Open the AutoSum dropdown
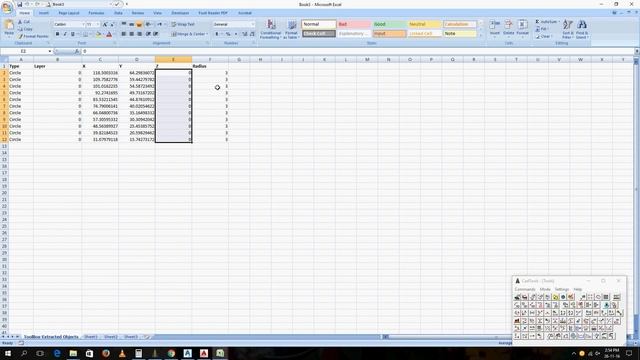Screen dimensions: 640x360 (x=558, y=22)
